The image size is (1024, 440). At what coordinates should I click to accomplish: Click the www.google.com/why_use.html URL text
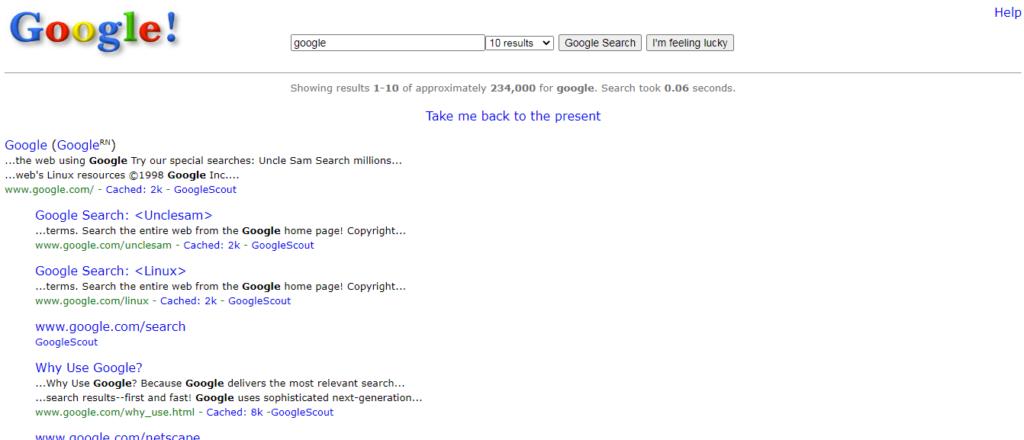coord(115,413)
